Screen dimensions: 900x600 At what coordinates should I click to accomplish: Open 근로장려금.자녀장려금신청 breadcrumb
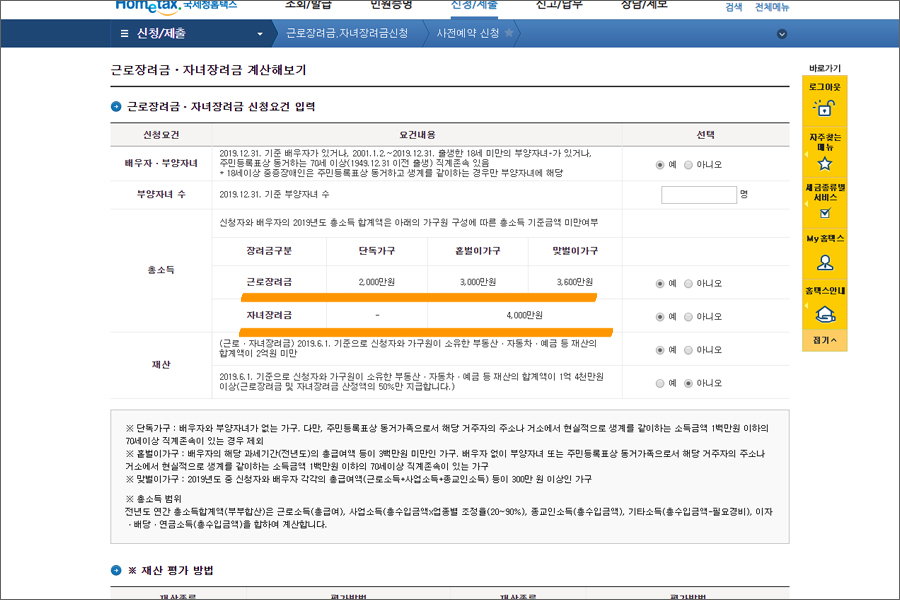point(347,33)
